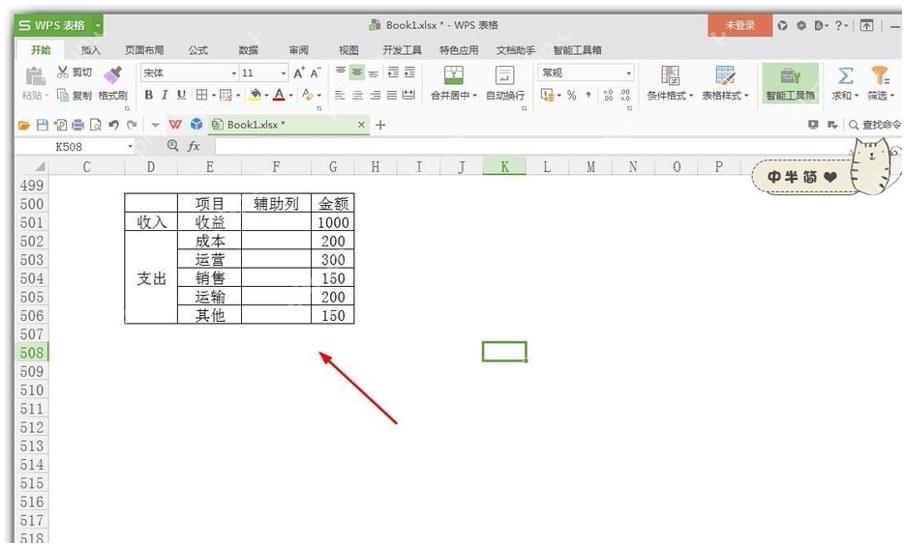Click the decrease indent icon
This screenshot has height=545, width=904.
393,72
